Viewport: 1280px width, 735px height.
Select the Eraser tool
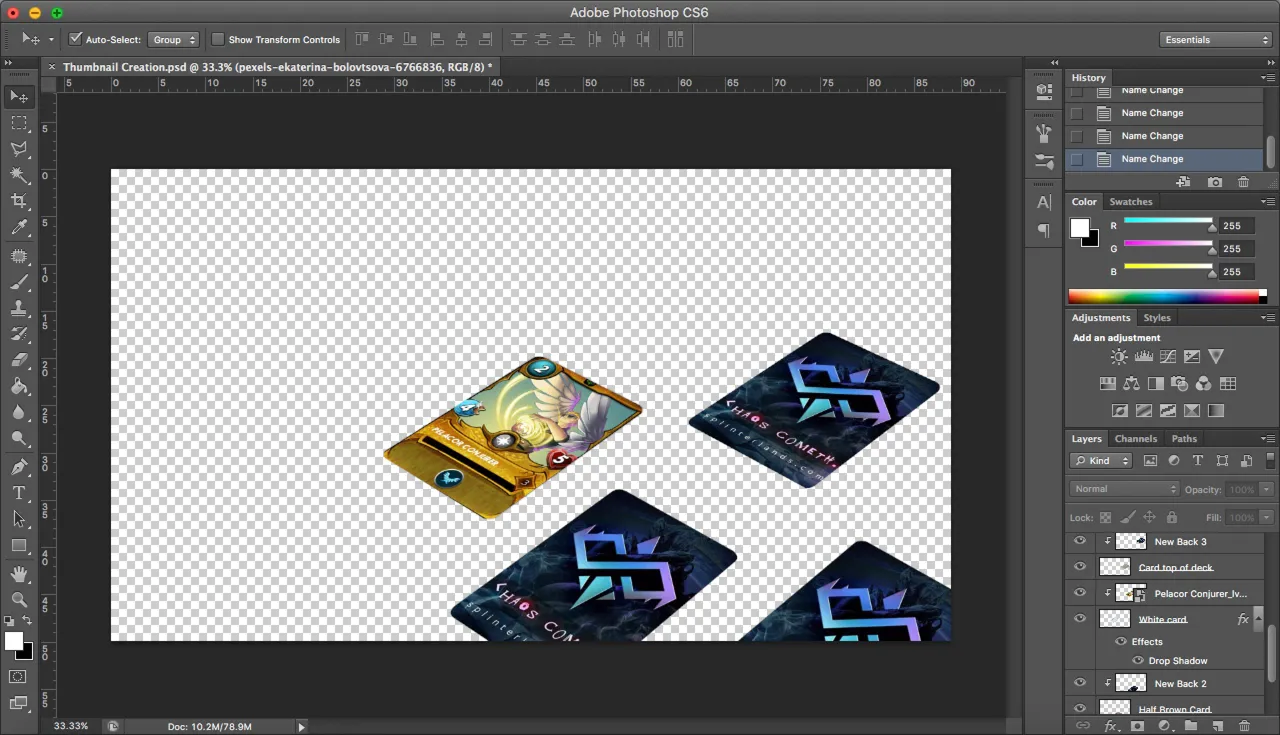[19, 361]
